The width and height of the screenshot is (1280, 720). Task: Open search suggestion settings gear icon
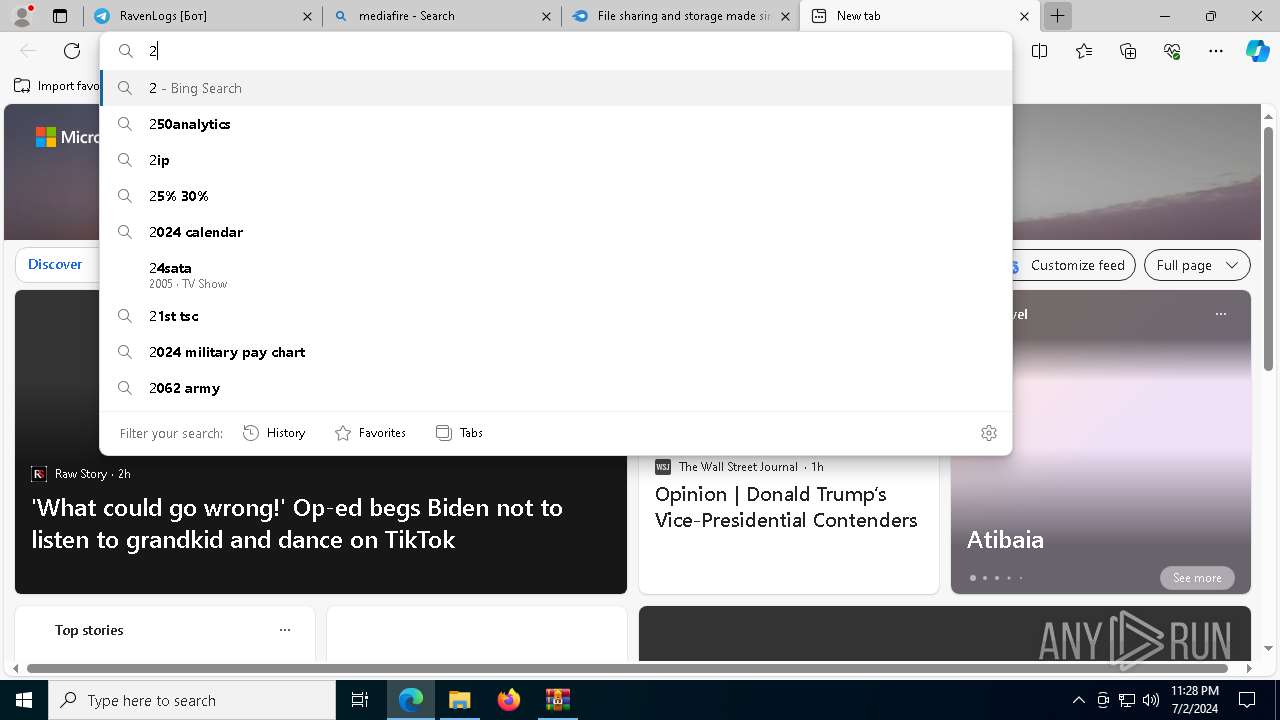point(989,433)
